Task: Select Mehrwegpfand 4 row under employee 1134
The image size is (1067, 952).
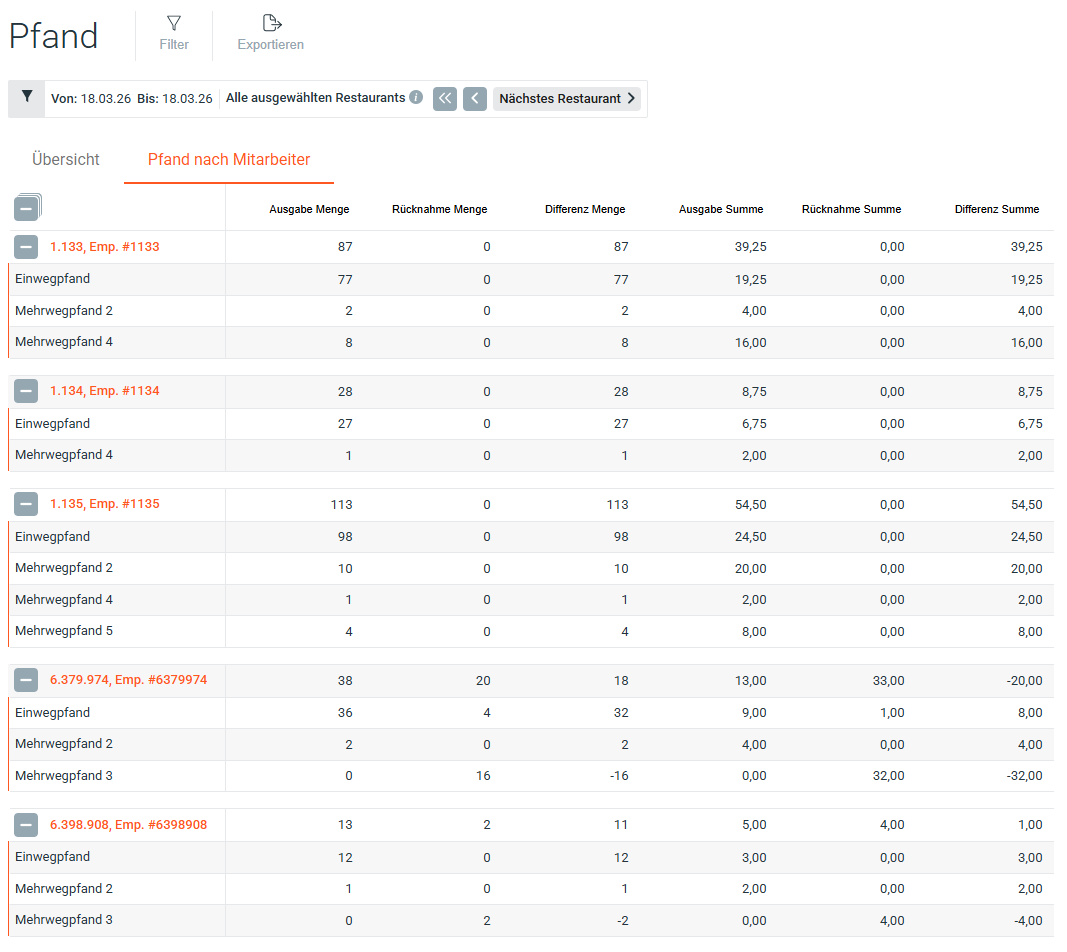Action: (531, 455)
